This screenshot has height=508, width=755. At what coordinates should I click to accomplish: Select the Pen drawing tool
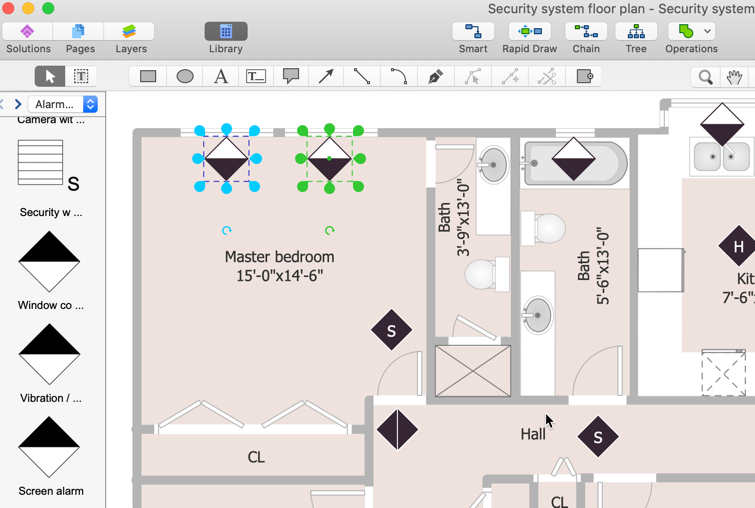click(x=435, y=76)
